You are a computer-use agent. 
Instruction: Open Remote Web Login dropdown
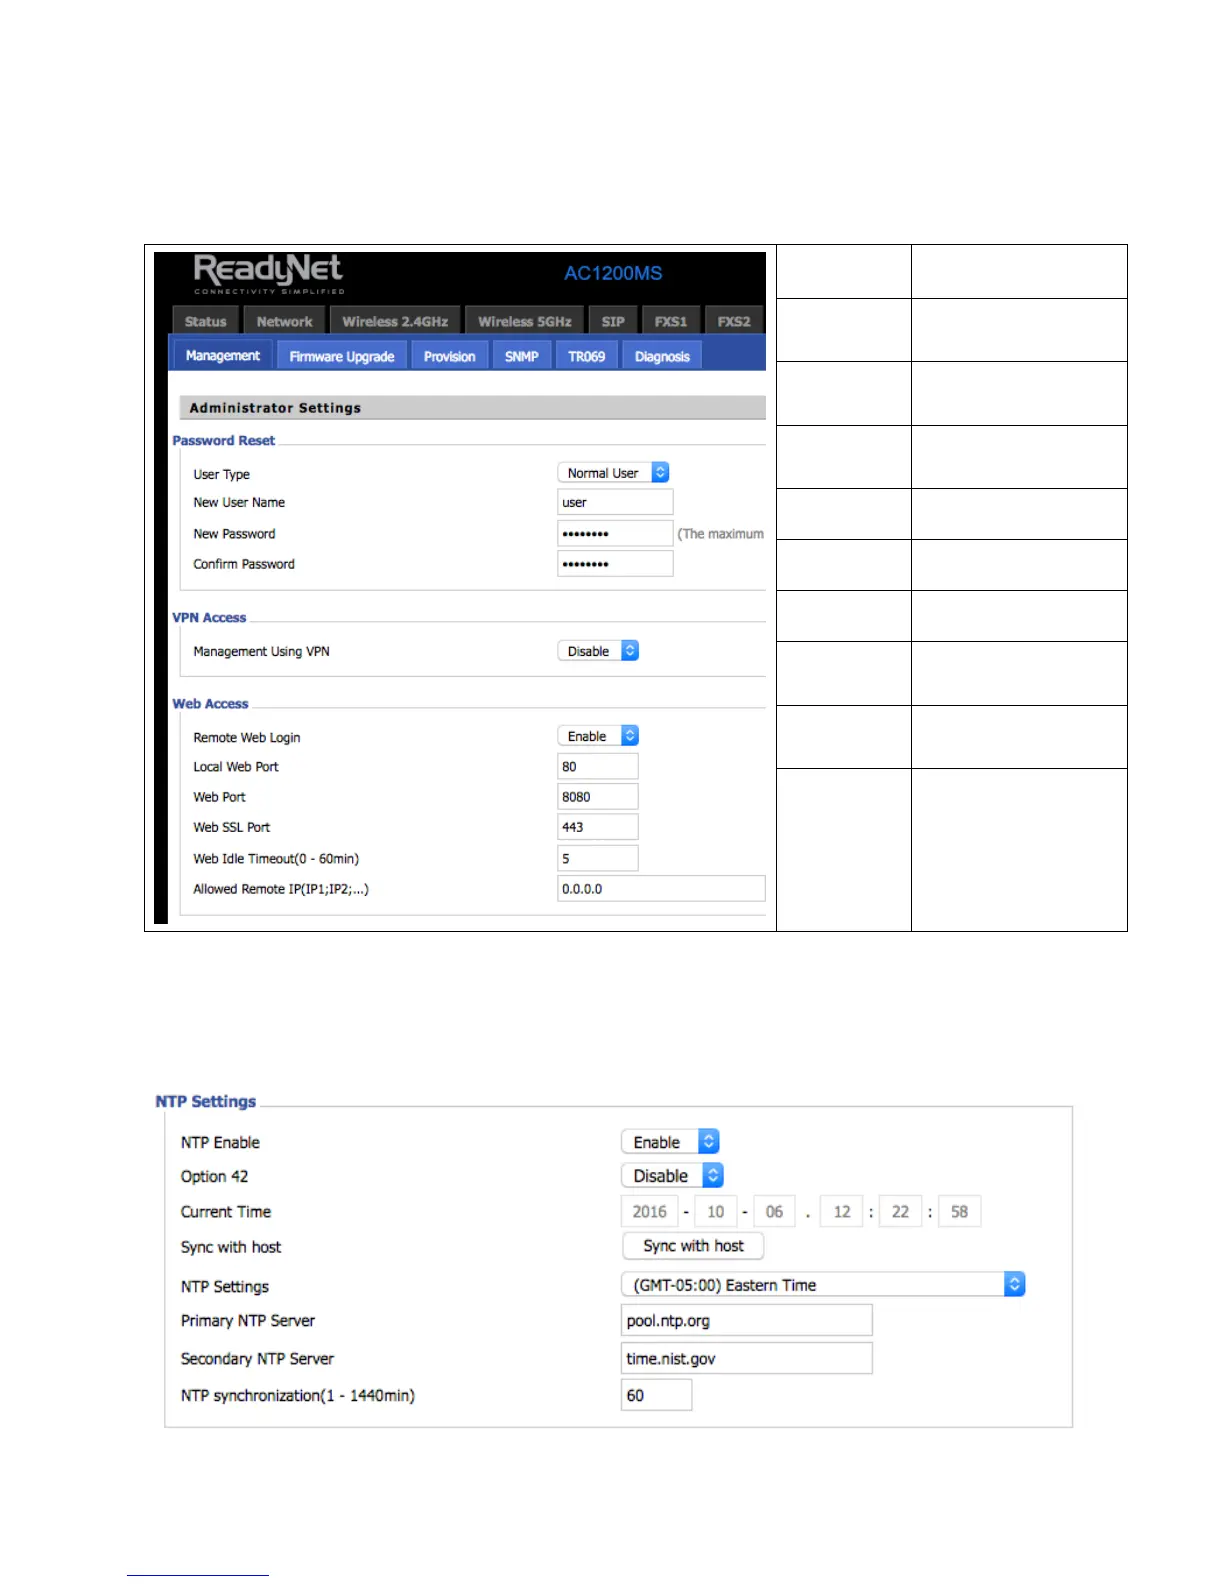[598, 736]
